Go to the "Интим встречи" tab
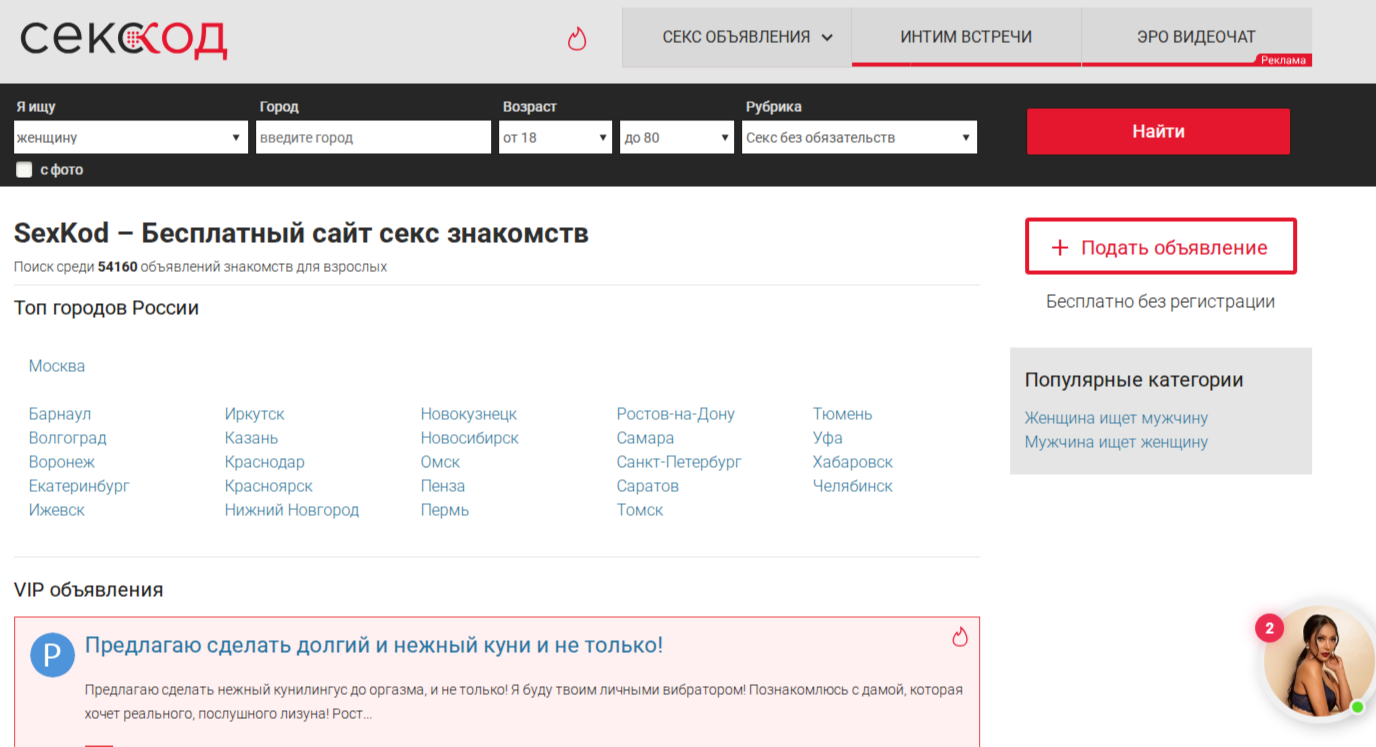Screen dimensions: 1376x747 [966, 37]
